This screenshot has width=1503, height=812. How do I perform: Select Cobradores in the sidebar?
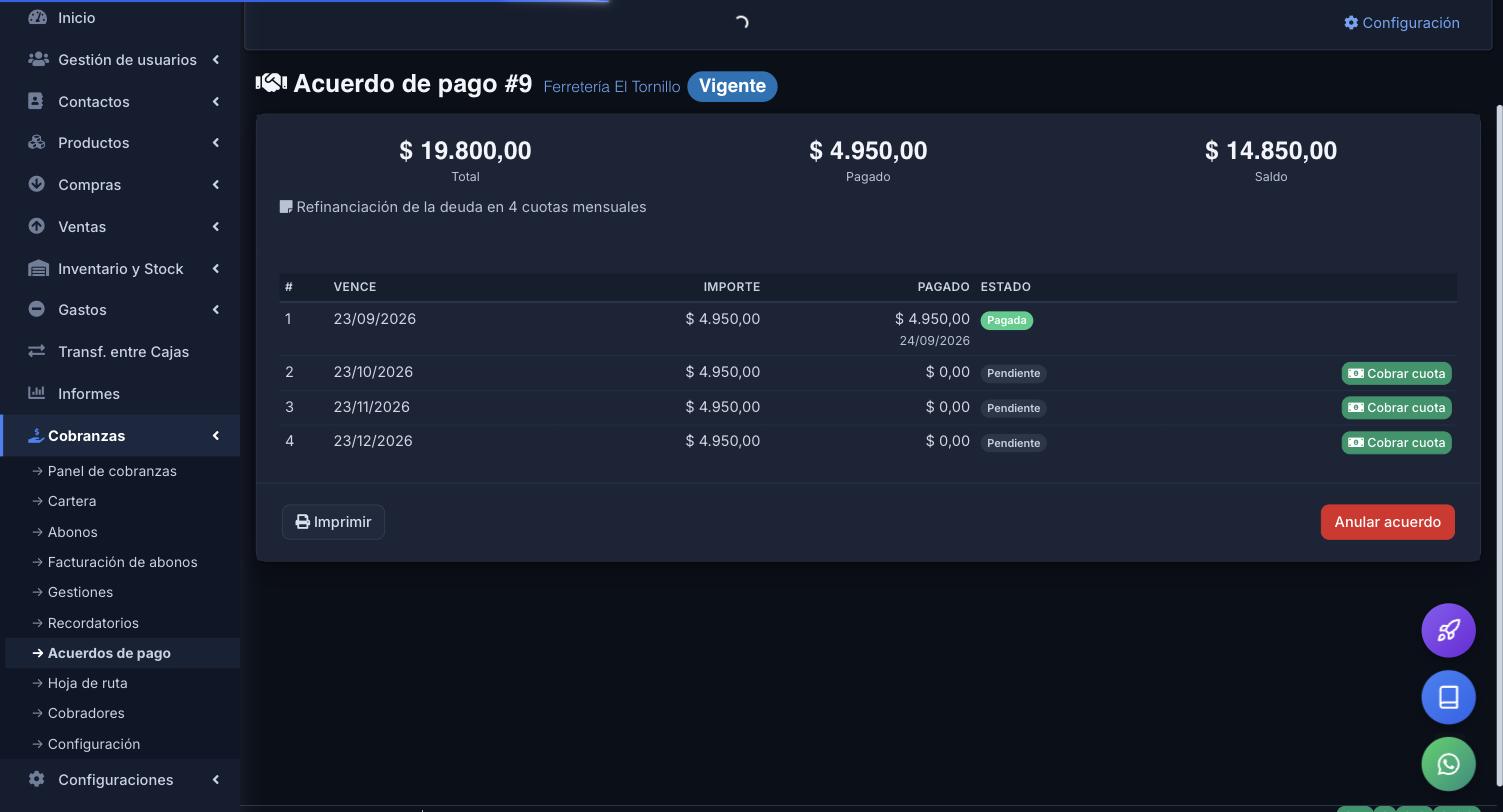pos(86,713)
